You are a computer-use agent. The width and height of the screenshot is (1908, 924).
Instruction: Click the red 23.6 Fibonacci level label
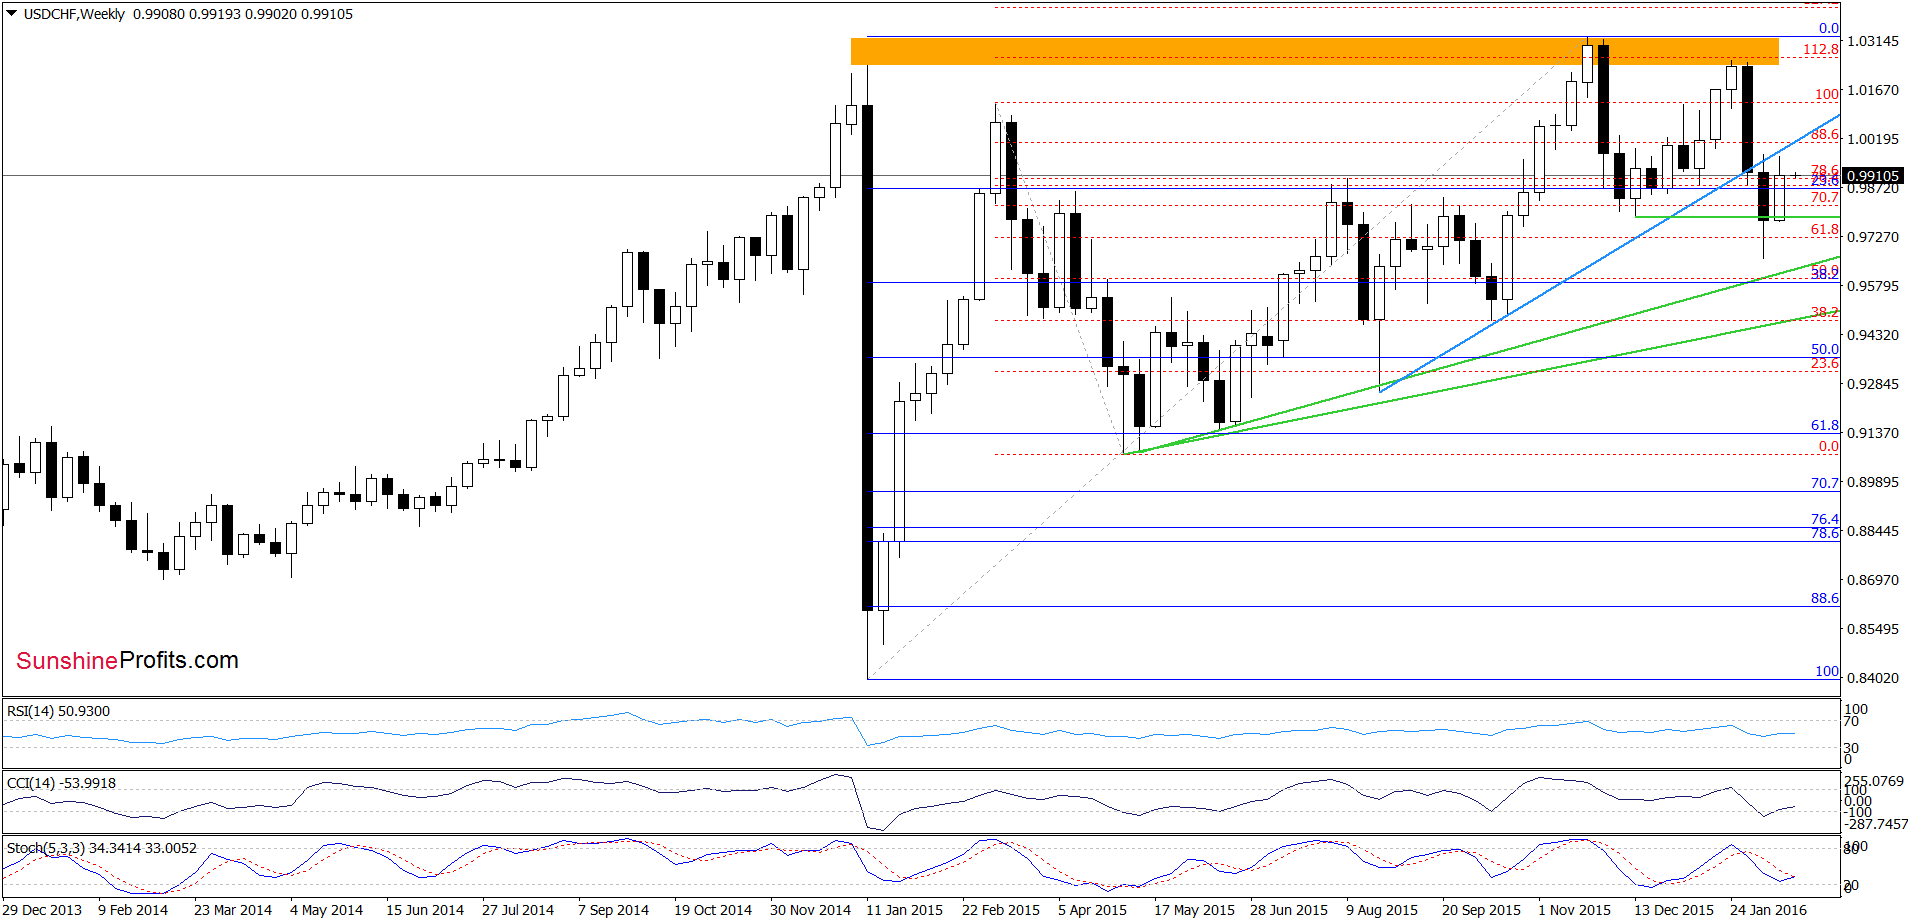pyautogui.click(x=1825, y=363)
